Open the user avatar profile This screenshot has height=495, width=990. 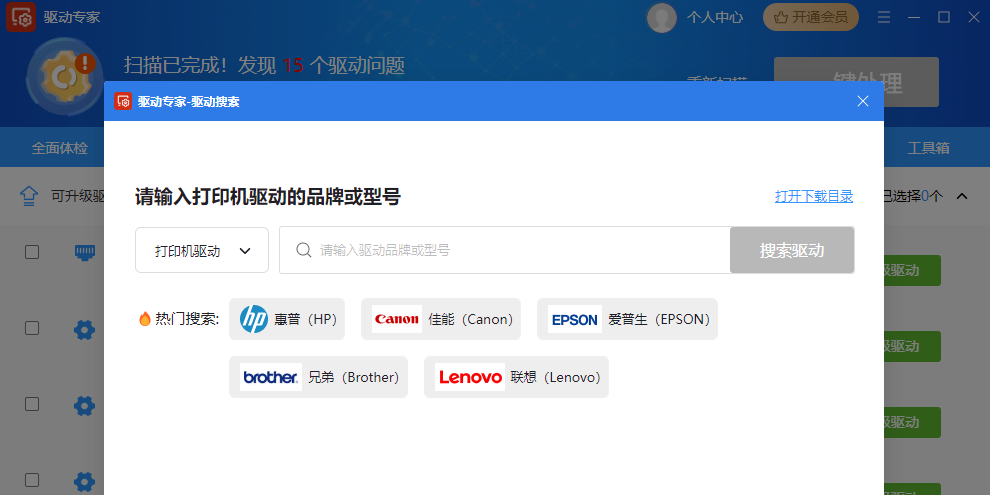pyautogui.click(x=661, y=17)
